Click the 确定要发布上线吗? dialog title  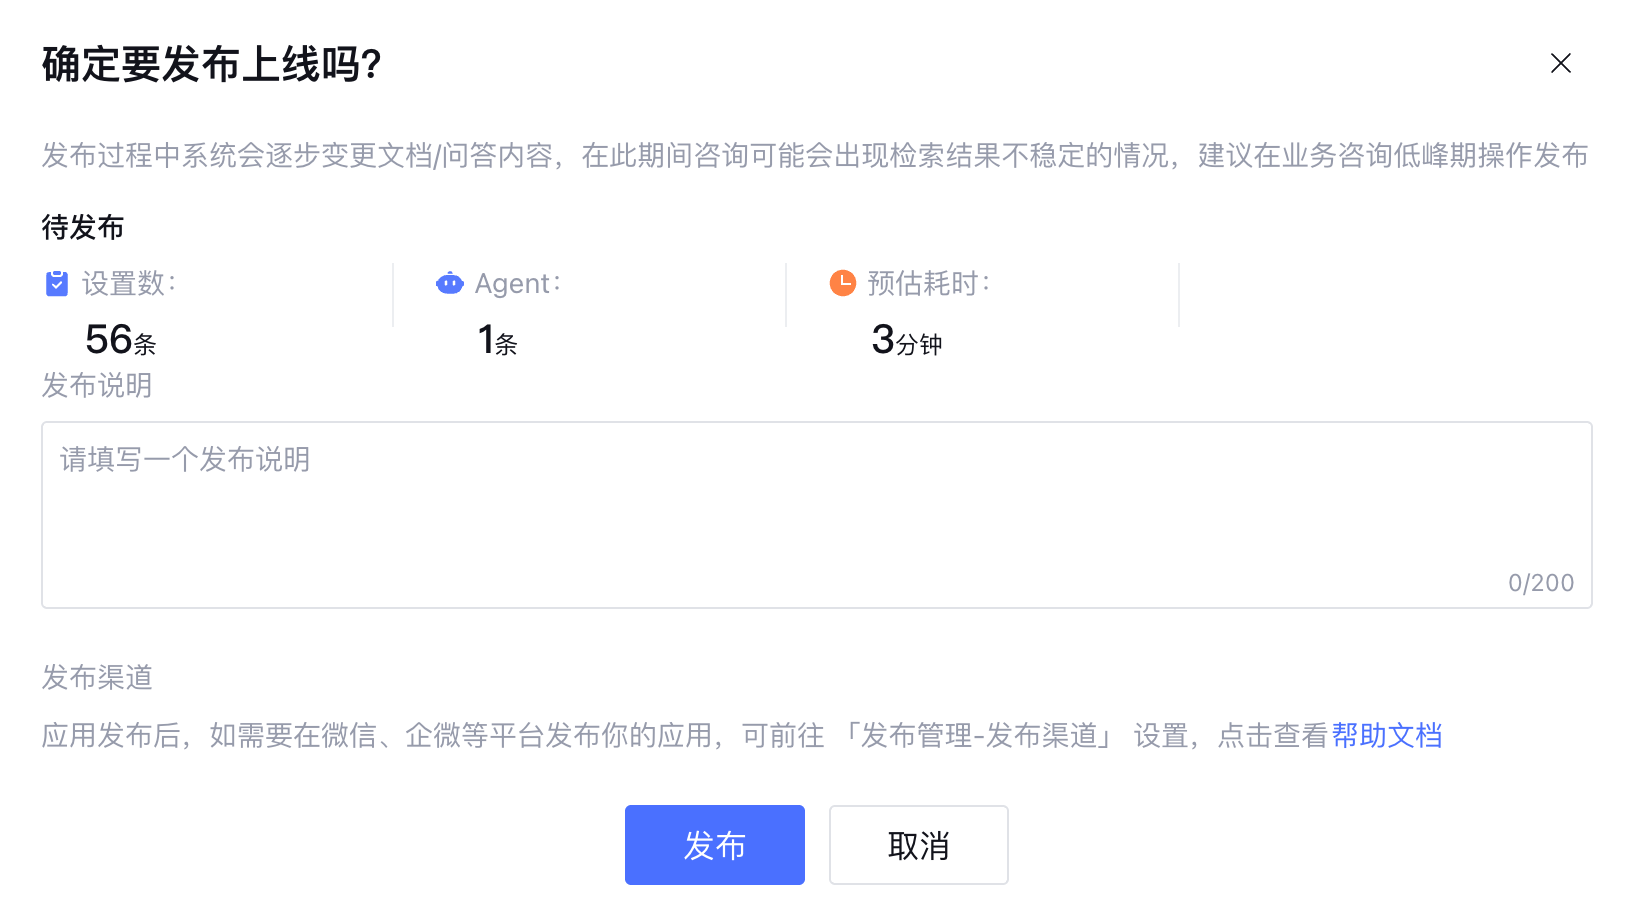pyautogui.click(x=212, y=65)
